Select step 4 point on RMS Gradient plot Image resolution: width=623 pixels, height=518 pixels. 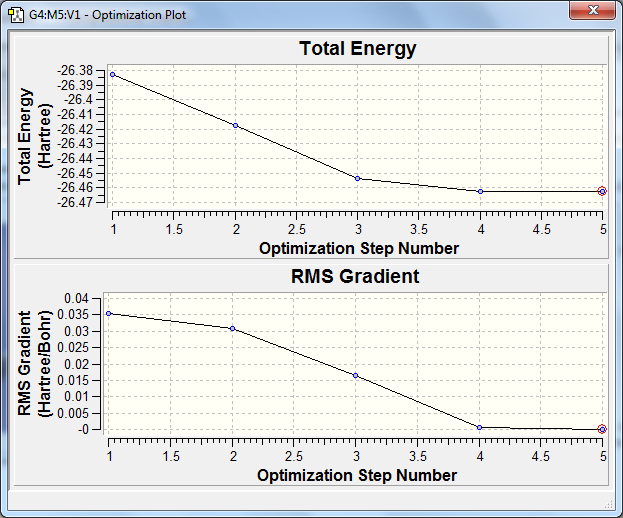(480, 427)
